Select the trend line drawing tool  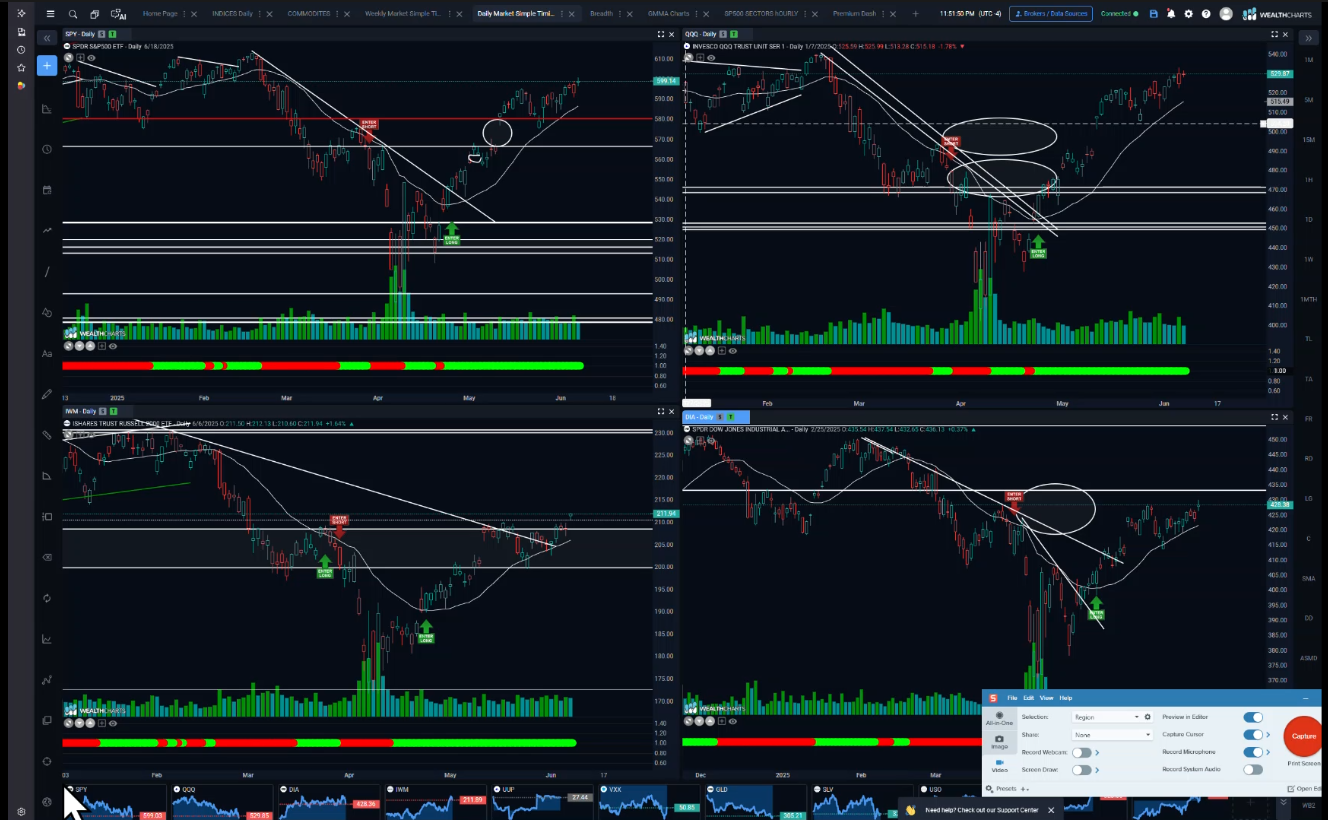click(47, 272)
